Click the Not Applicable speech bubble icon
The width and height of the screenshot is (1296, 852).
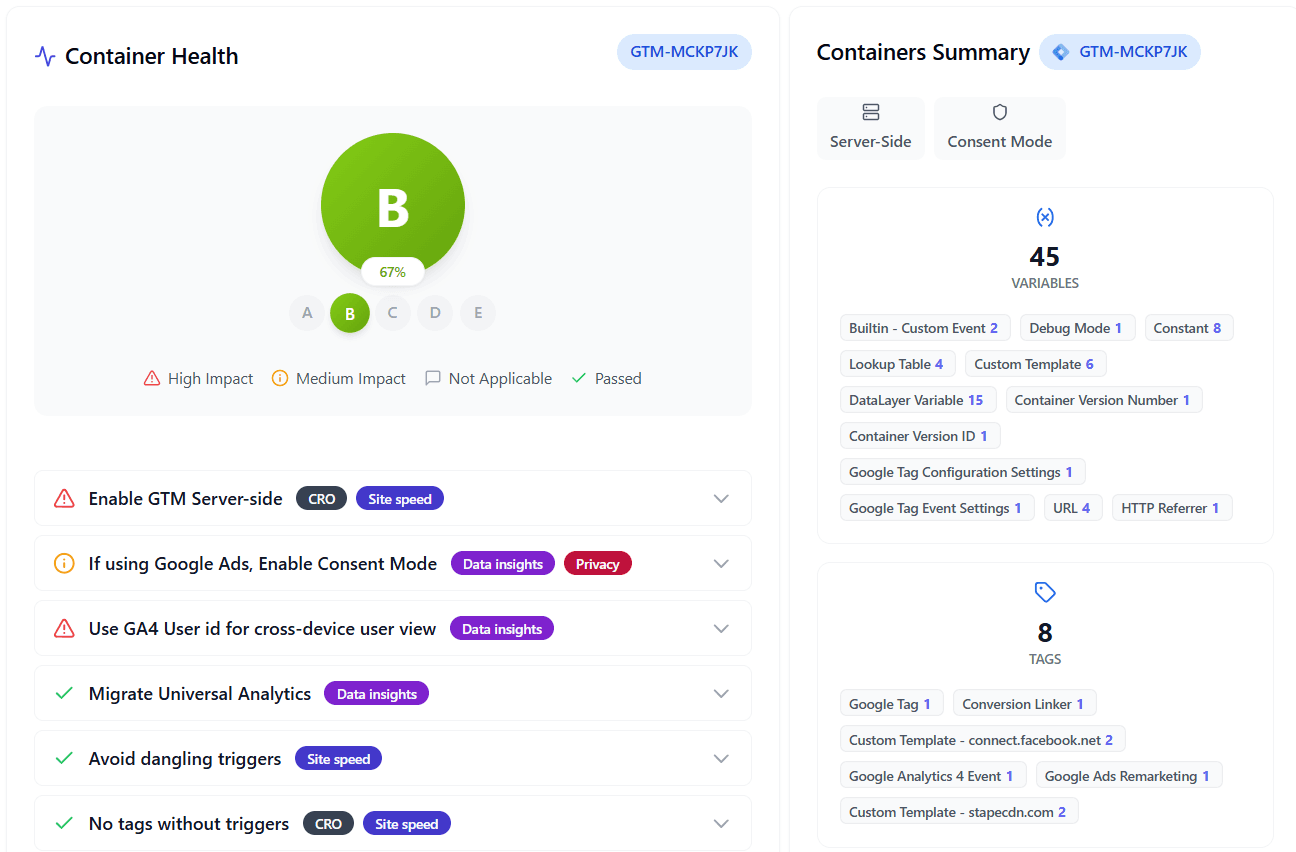point(433,378)
